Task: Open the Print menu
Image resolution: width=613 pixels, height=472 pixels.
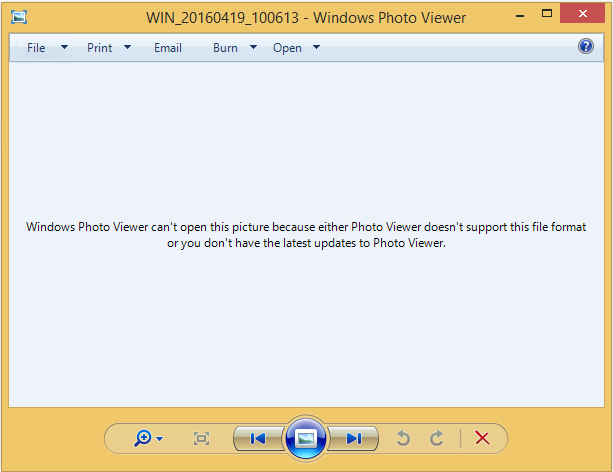Action: point(99,48)
